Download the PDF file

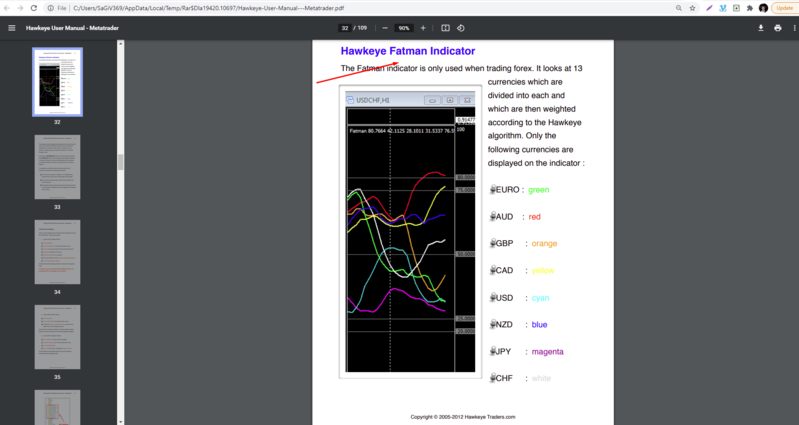click(761, 28)
